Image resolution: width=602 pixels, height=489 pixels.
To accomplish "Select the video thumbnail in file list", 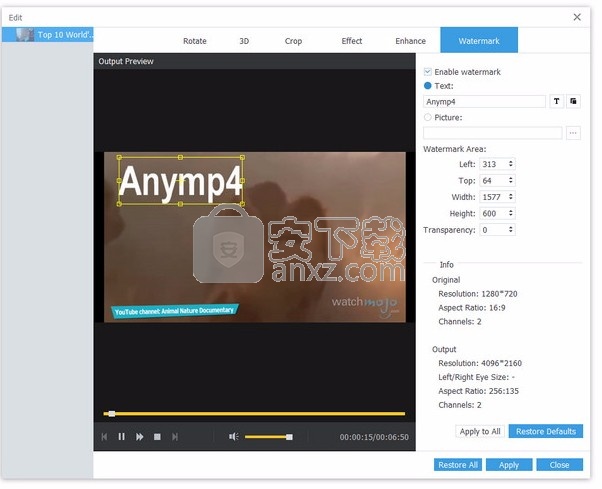I will (x=25, y=35).
